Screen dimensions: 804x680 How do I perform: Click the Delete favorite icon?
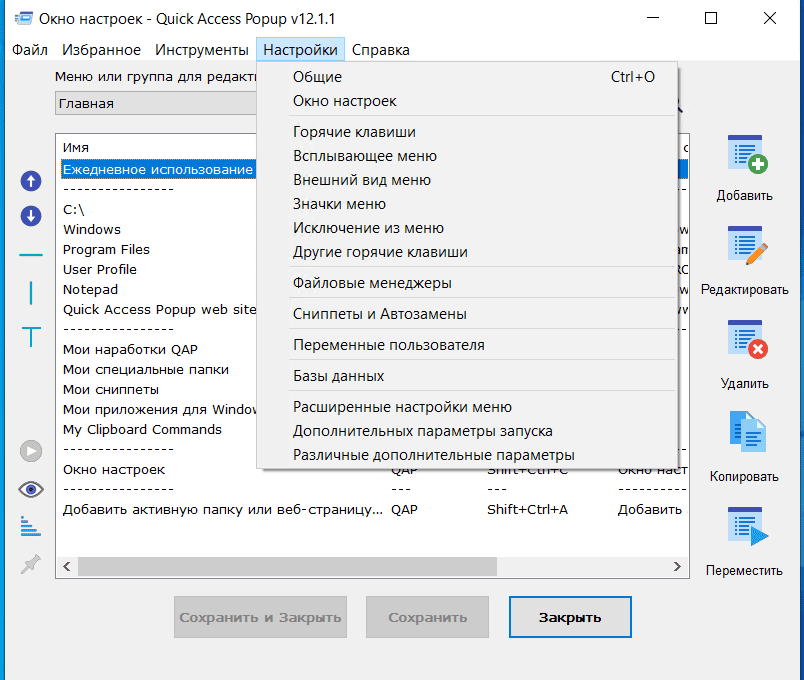click(x=744, y=341)
